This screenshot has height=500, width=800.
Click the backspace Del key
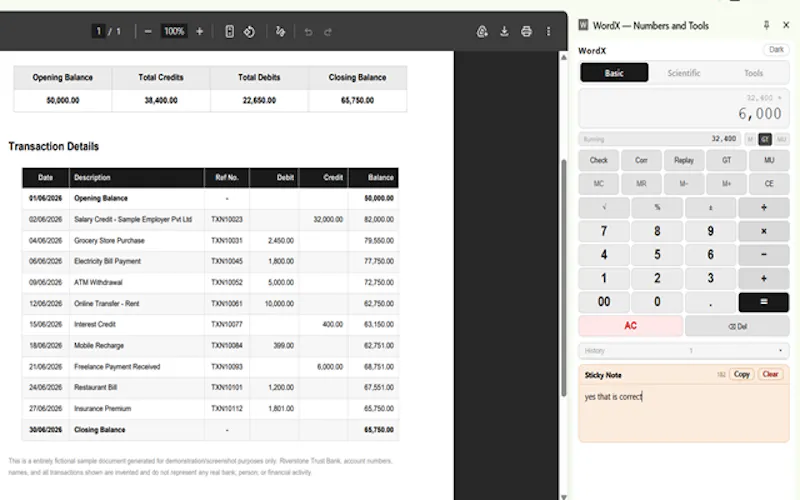pos(737,326)
